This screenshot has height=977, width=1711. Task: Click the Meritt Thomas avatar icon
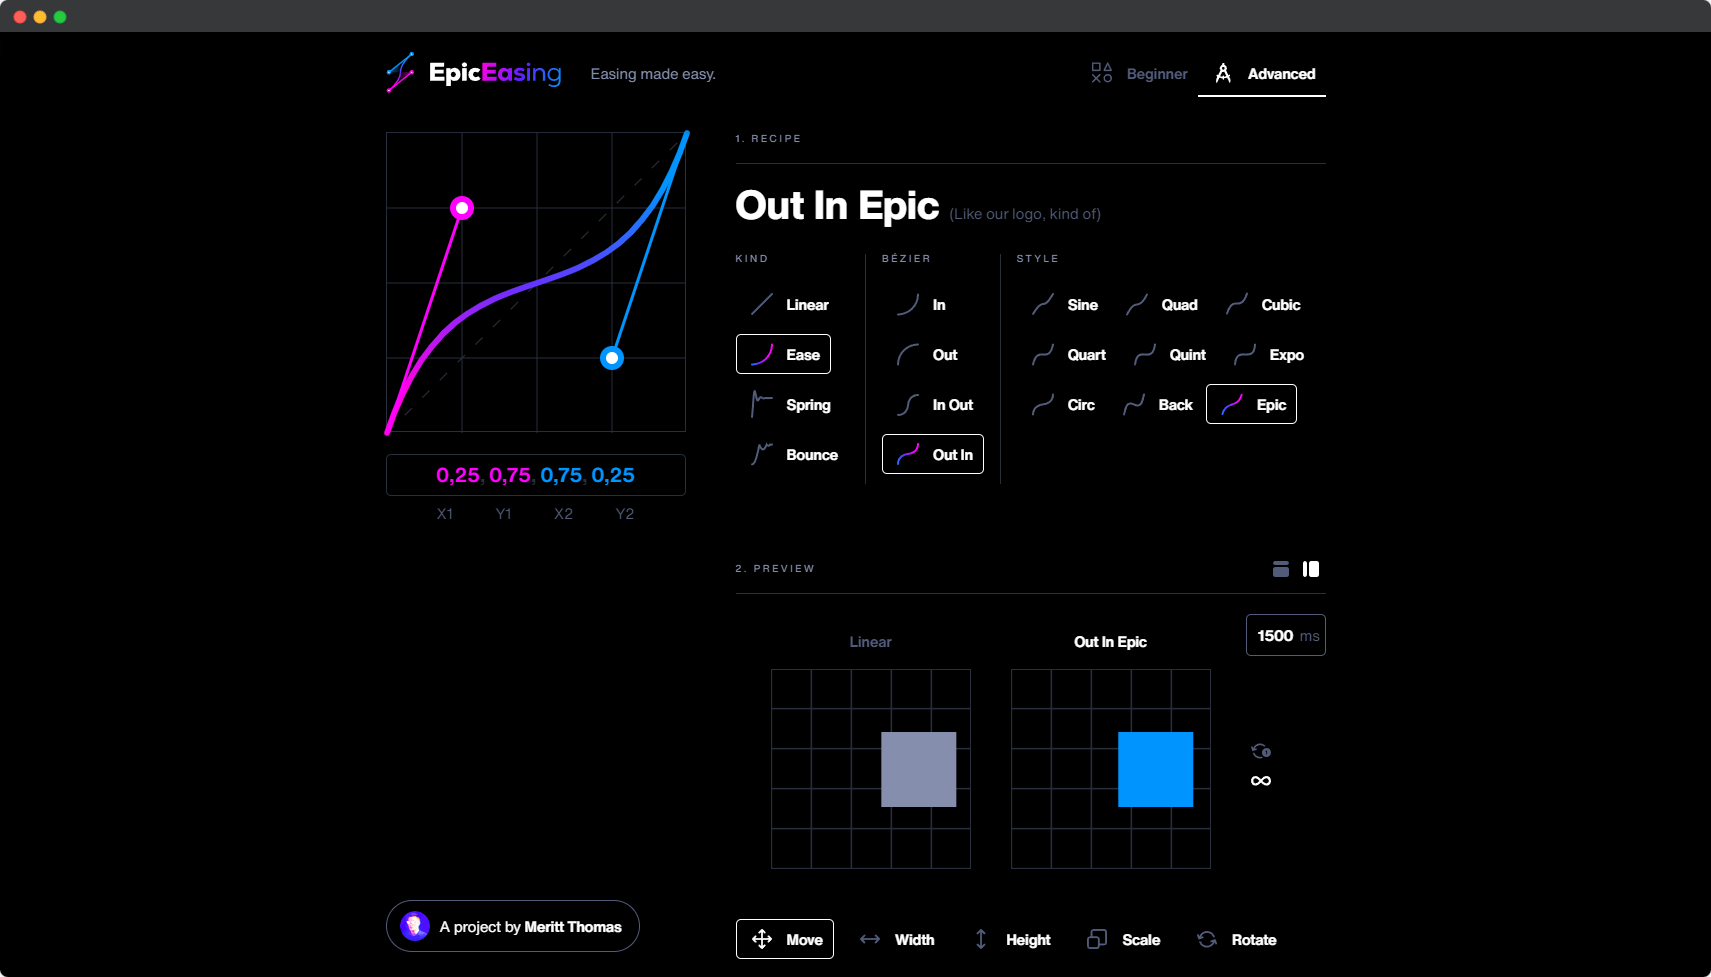click(x=415, y=926)
